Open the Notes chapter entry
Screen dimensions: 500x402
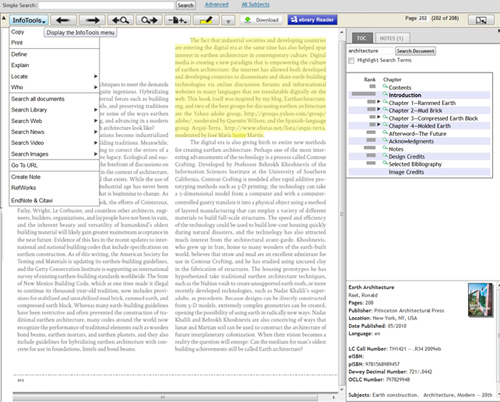tap(396, 149)
